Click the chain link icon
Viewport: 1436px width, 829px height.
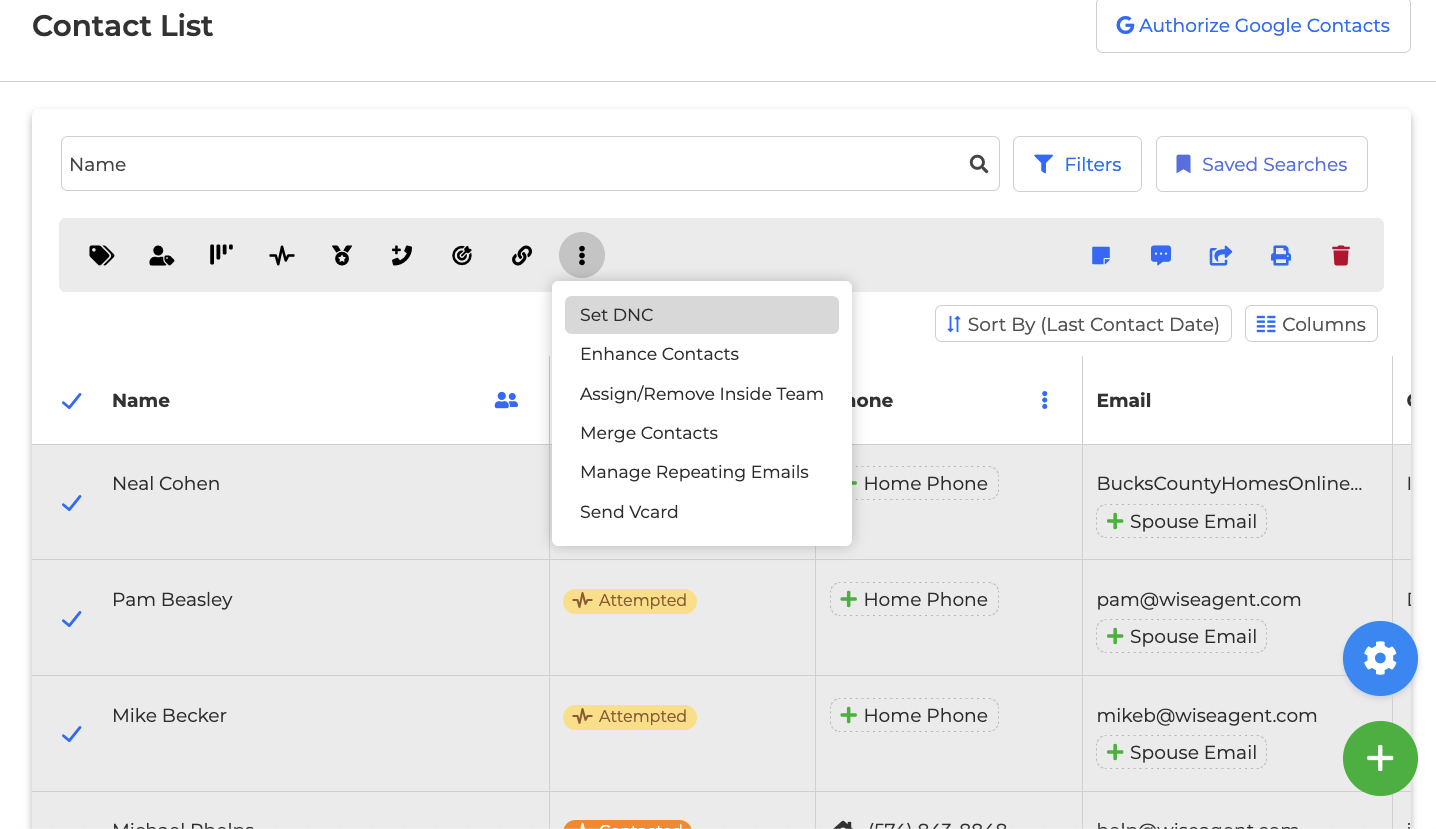click(522, 256)
